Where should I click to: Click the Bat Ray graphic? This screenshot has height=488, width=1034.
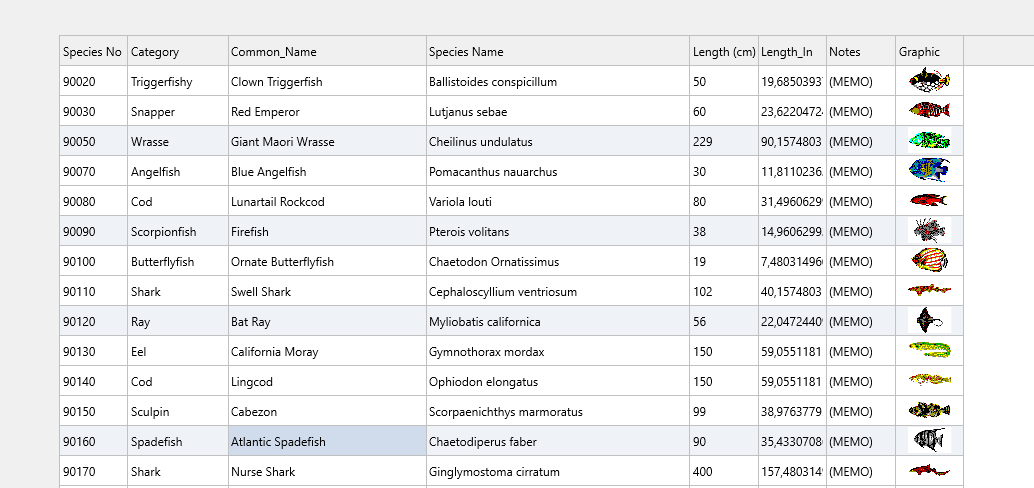tap(929, 321)
